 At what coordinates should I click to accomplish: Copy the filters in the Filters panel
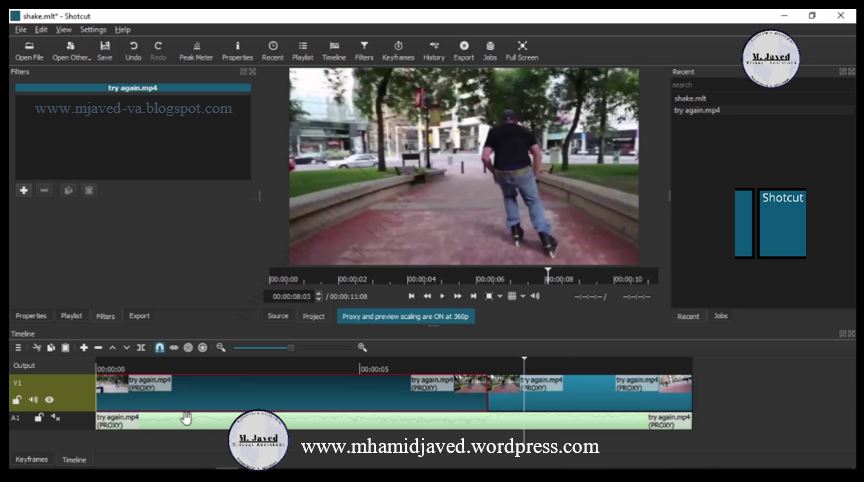click(68, 190)
